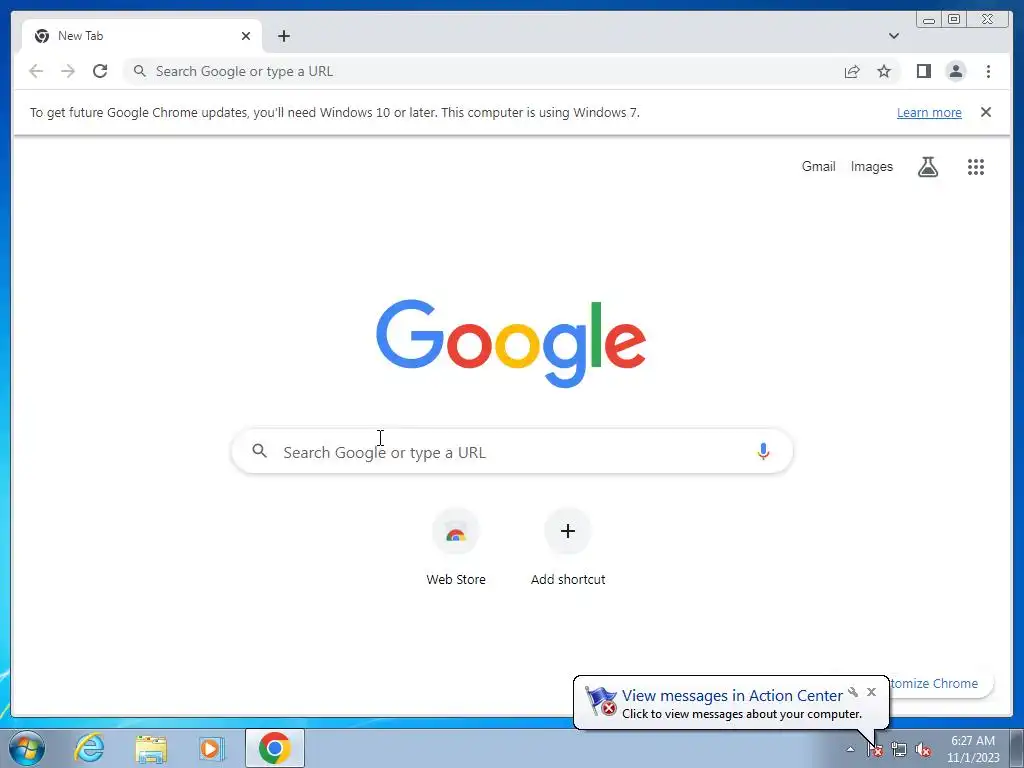Open the Google apps grid
Viewport: 1024px width, 768px height.
[976, 167]
